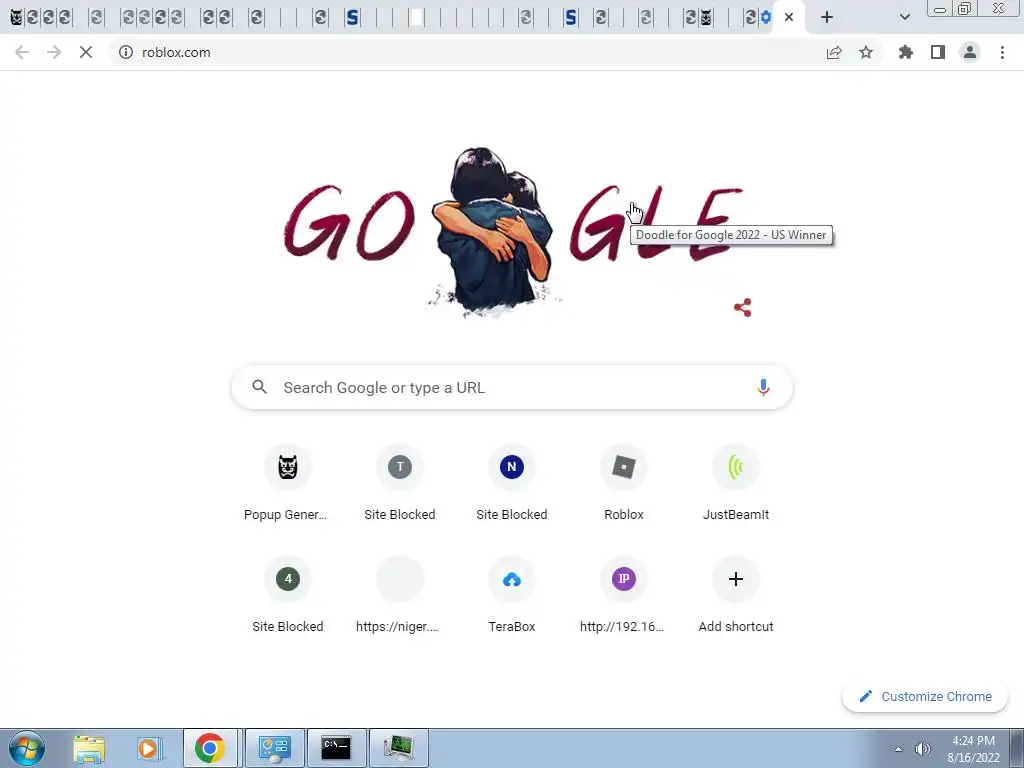Show hidden system tray icons
Image resolution: width=1024 pixels, height=768 pixels.
(899, 749)
